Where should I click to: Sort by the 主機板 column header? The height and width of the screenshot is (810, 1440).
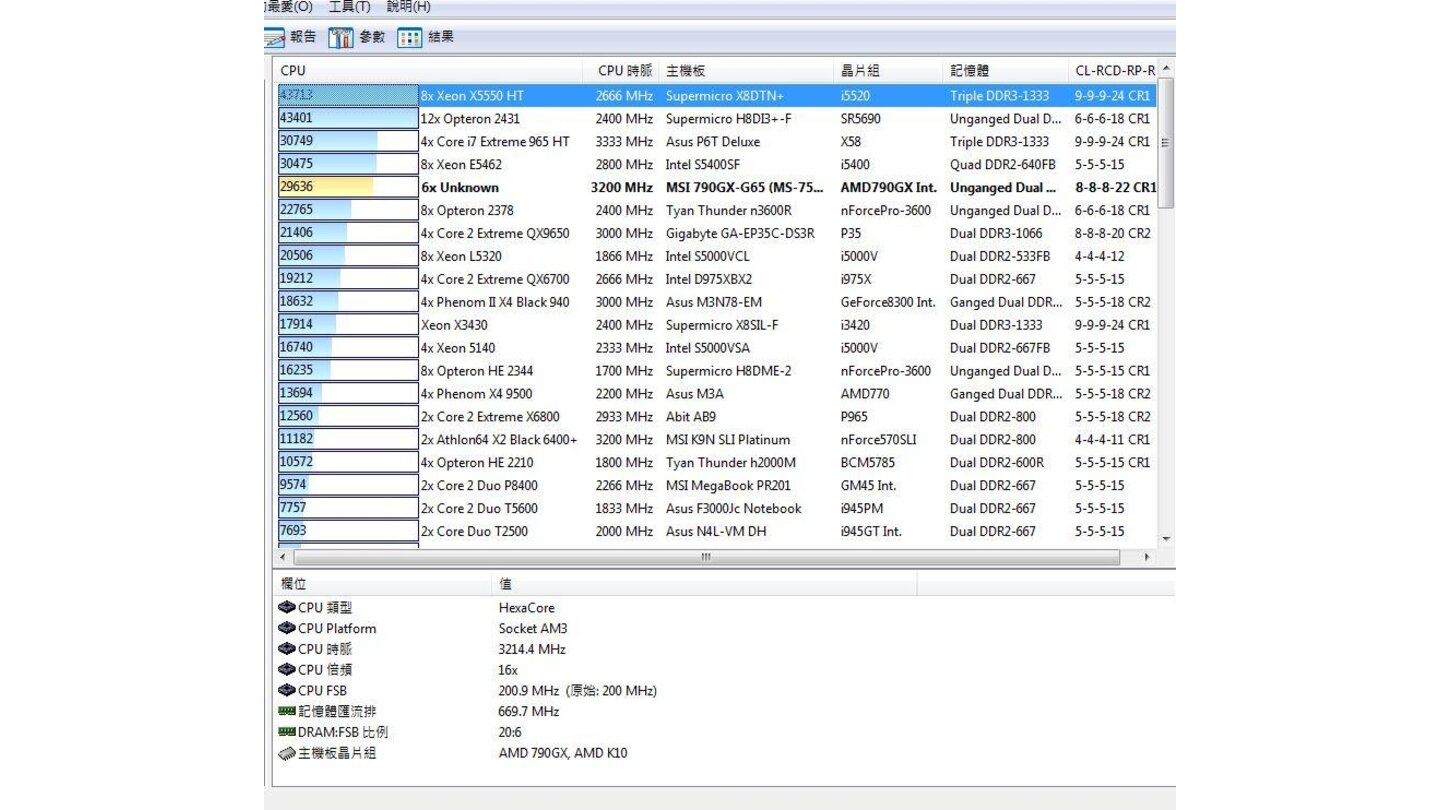click(748, 71)
